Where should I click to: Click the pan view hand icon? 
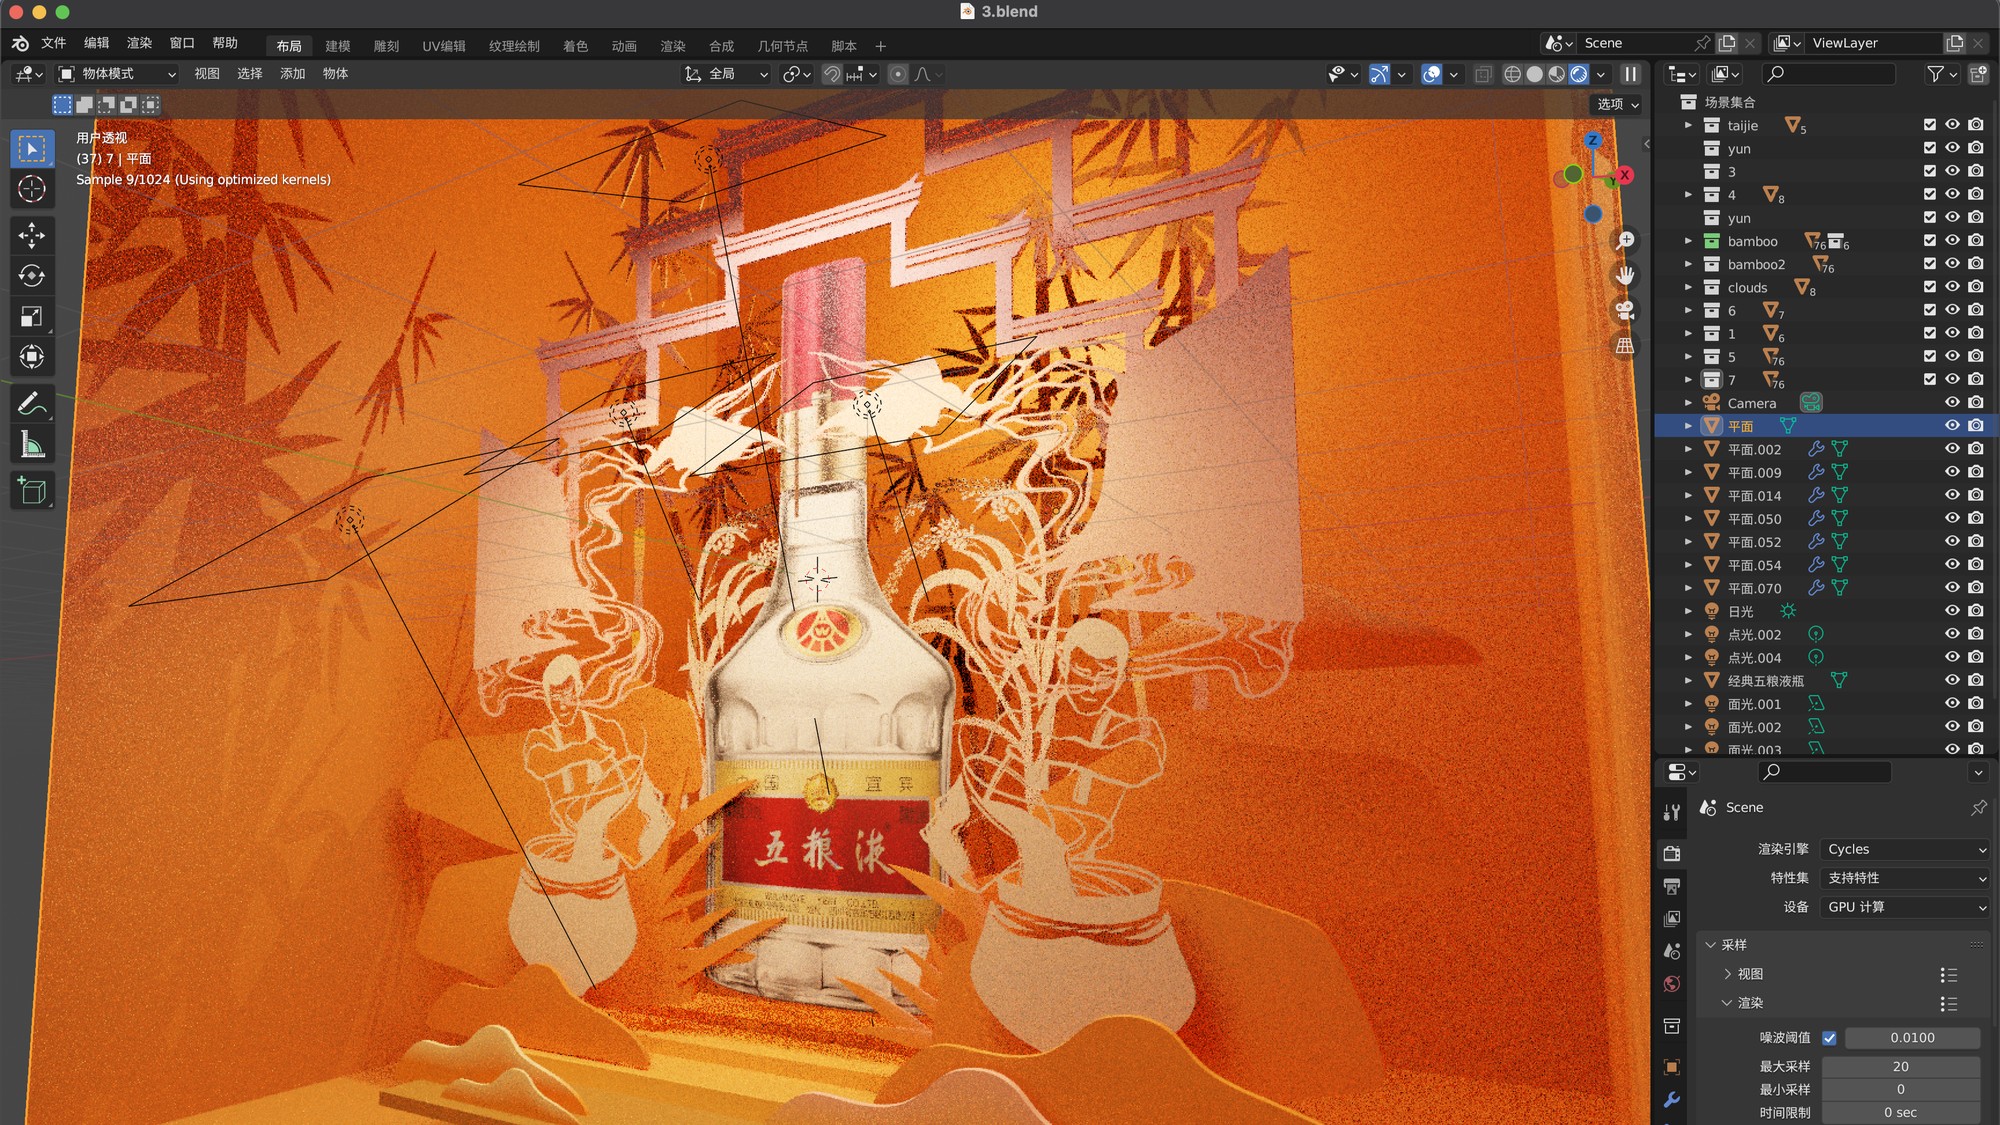click(1625, 276)
